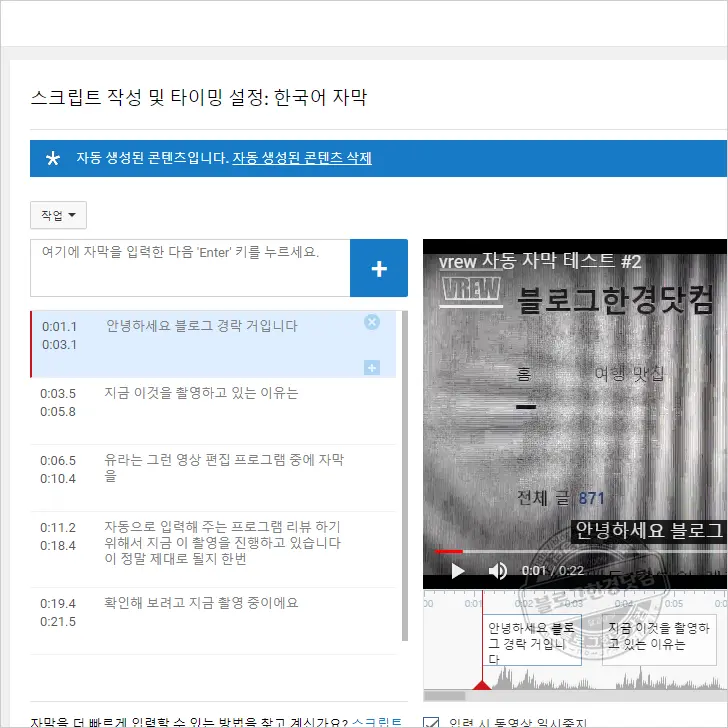This screenshot has height=728, width=728.
Task: Delete the 0:01.1 subtitle with the X icon
Action: point(372,322)
